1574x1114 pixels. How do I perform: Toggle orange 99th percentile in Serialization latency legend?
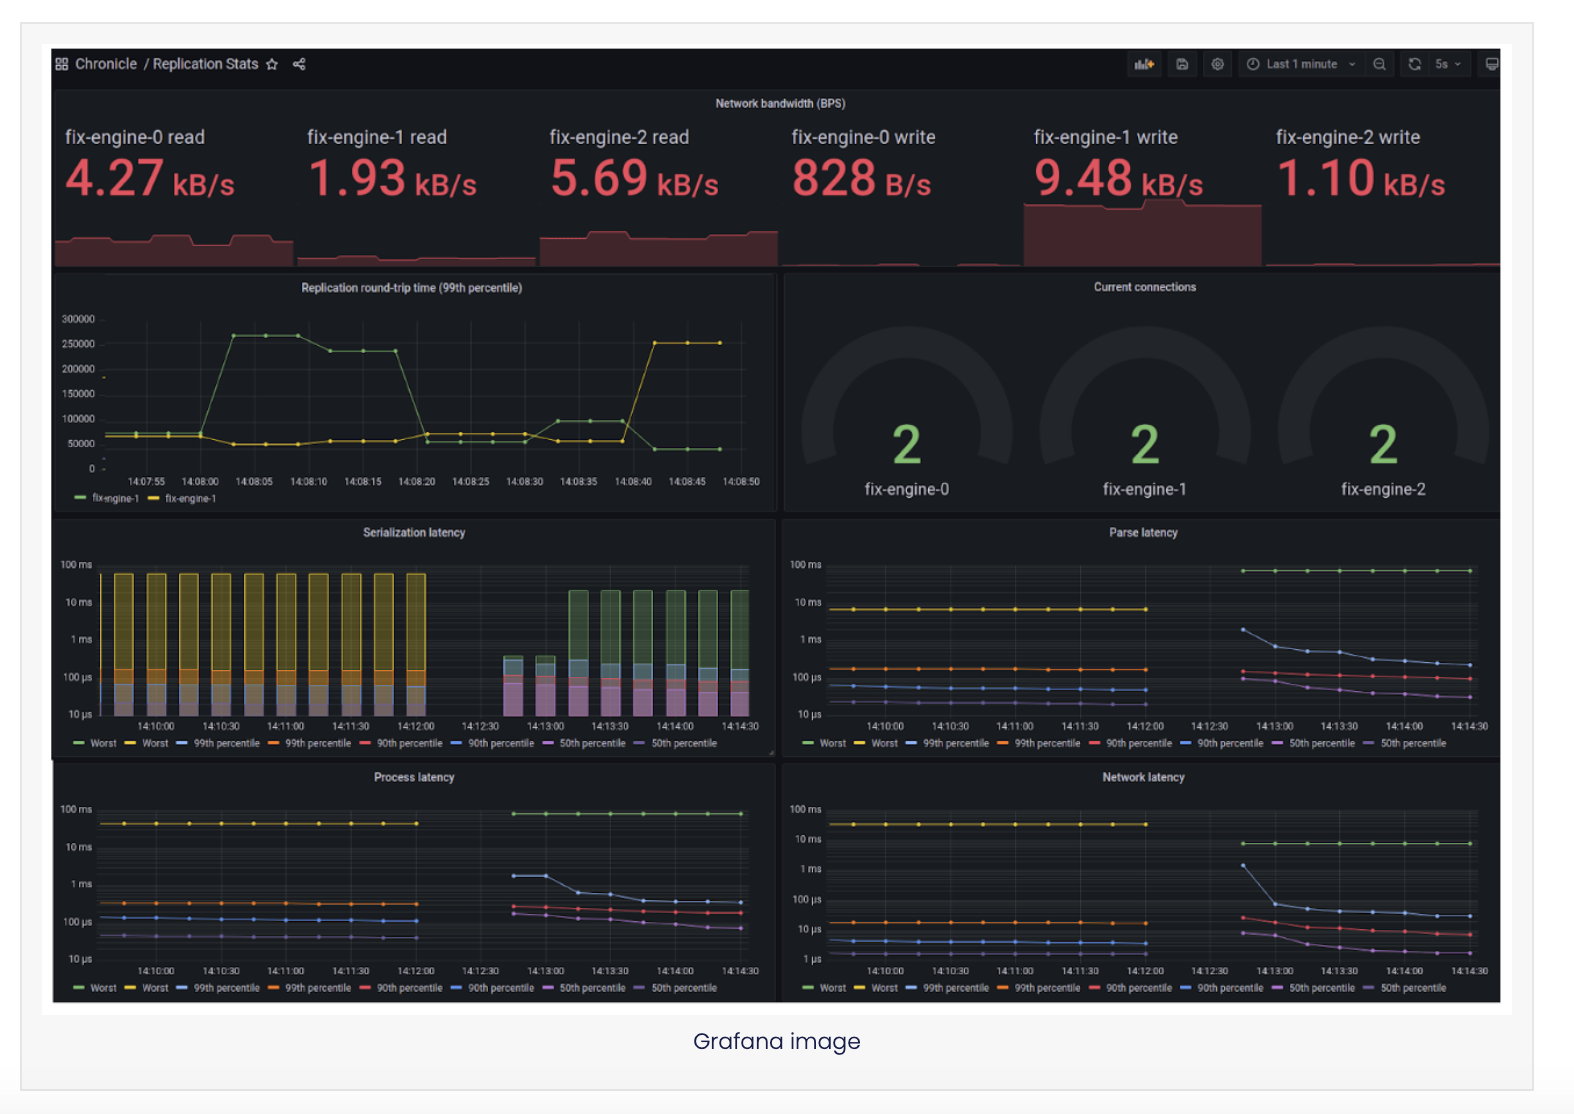tap(309, 743)
